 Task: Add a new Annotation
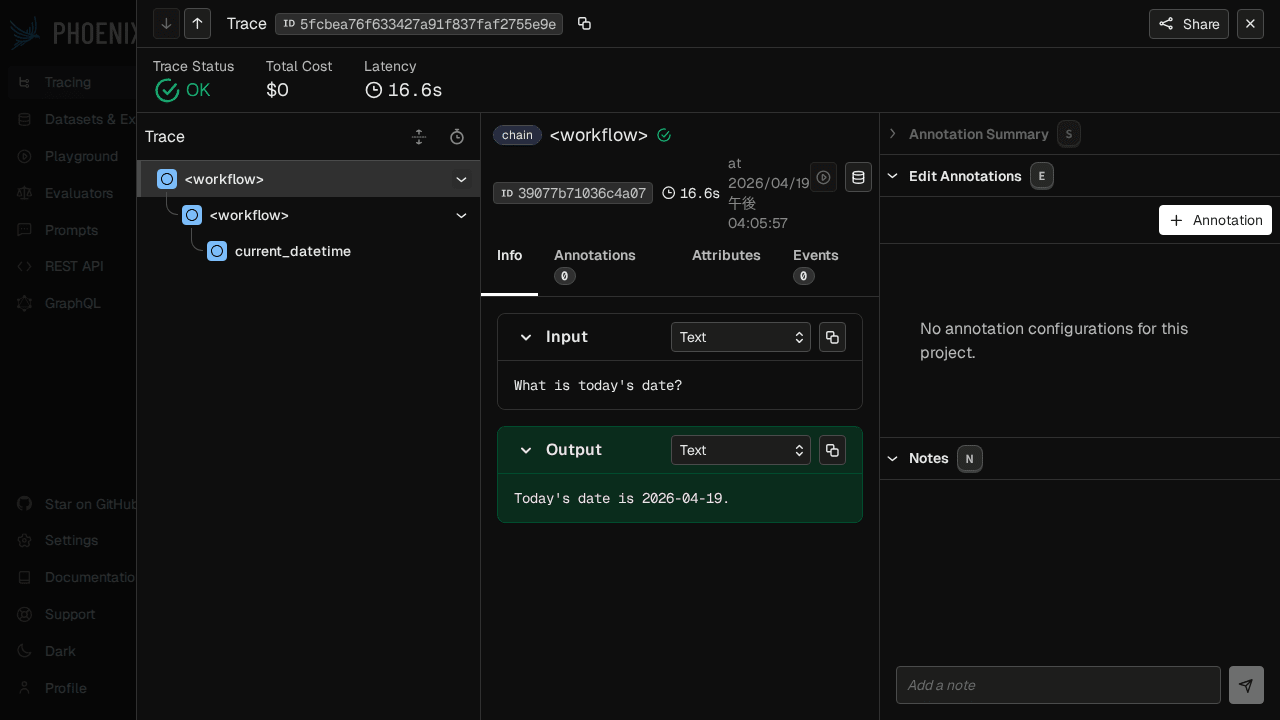(x=1215, y=220)
